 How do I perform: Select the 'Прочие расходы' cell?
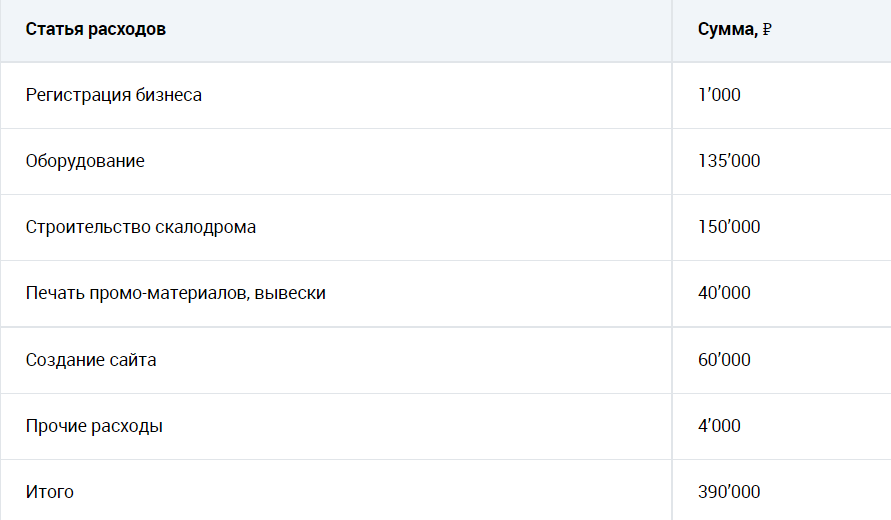tap(94, 426)
